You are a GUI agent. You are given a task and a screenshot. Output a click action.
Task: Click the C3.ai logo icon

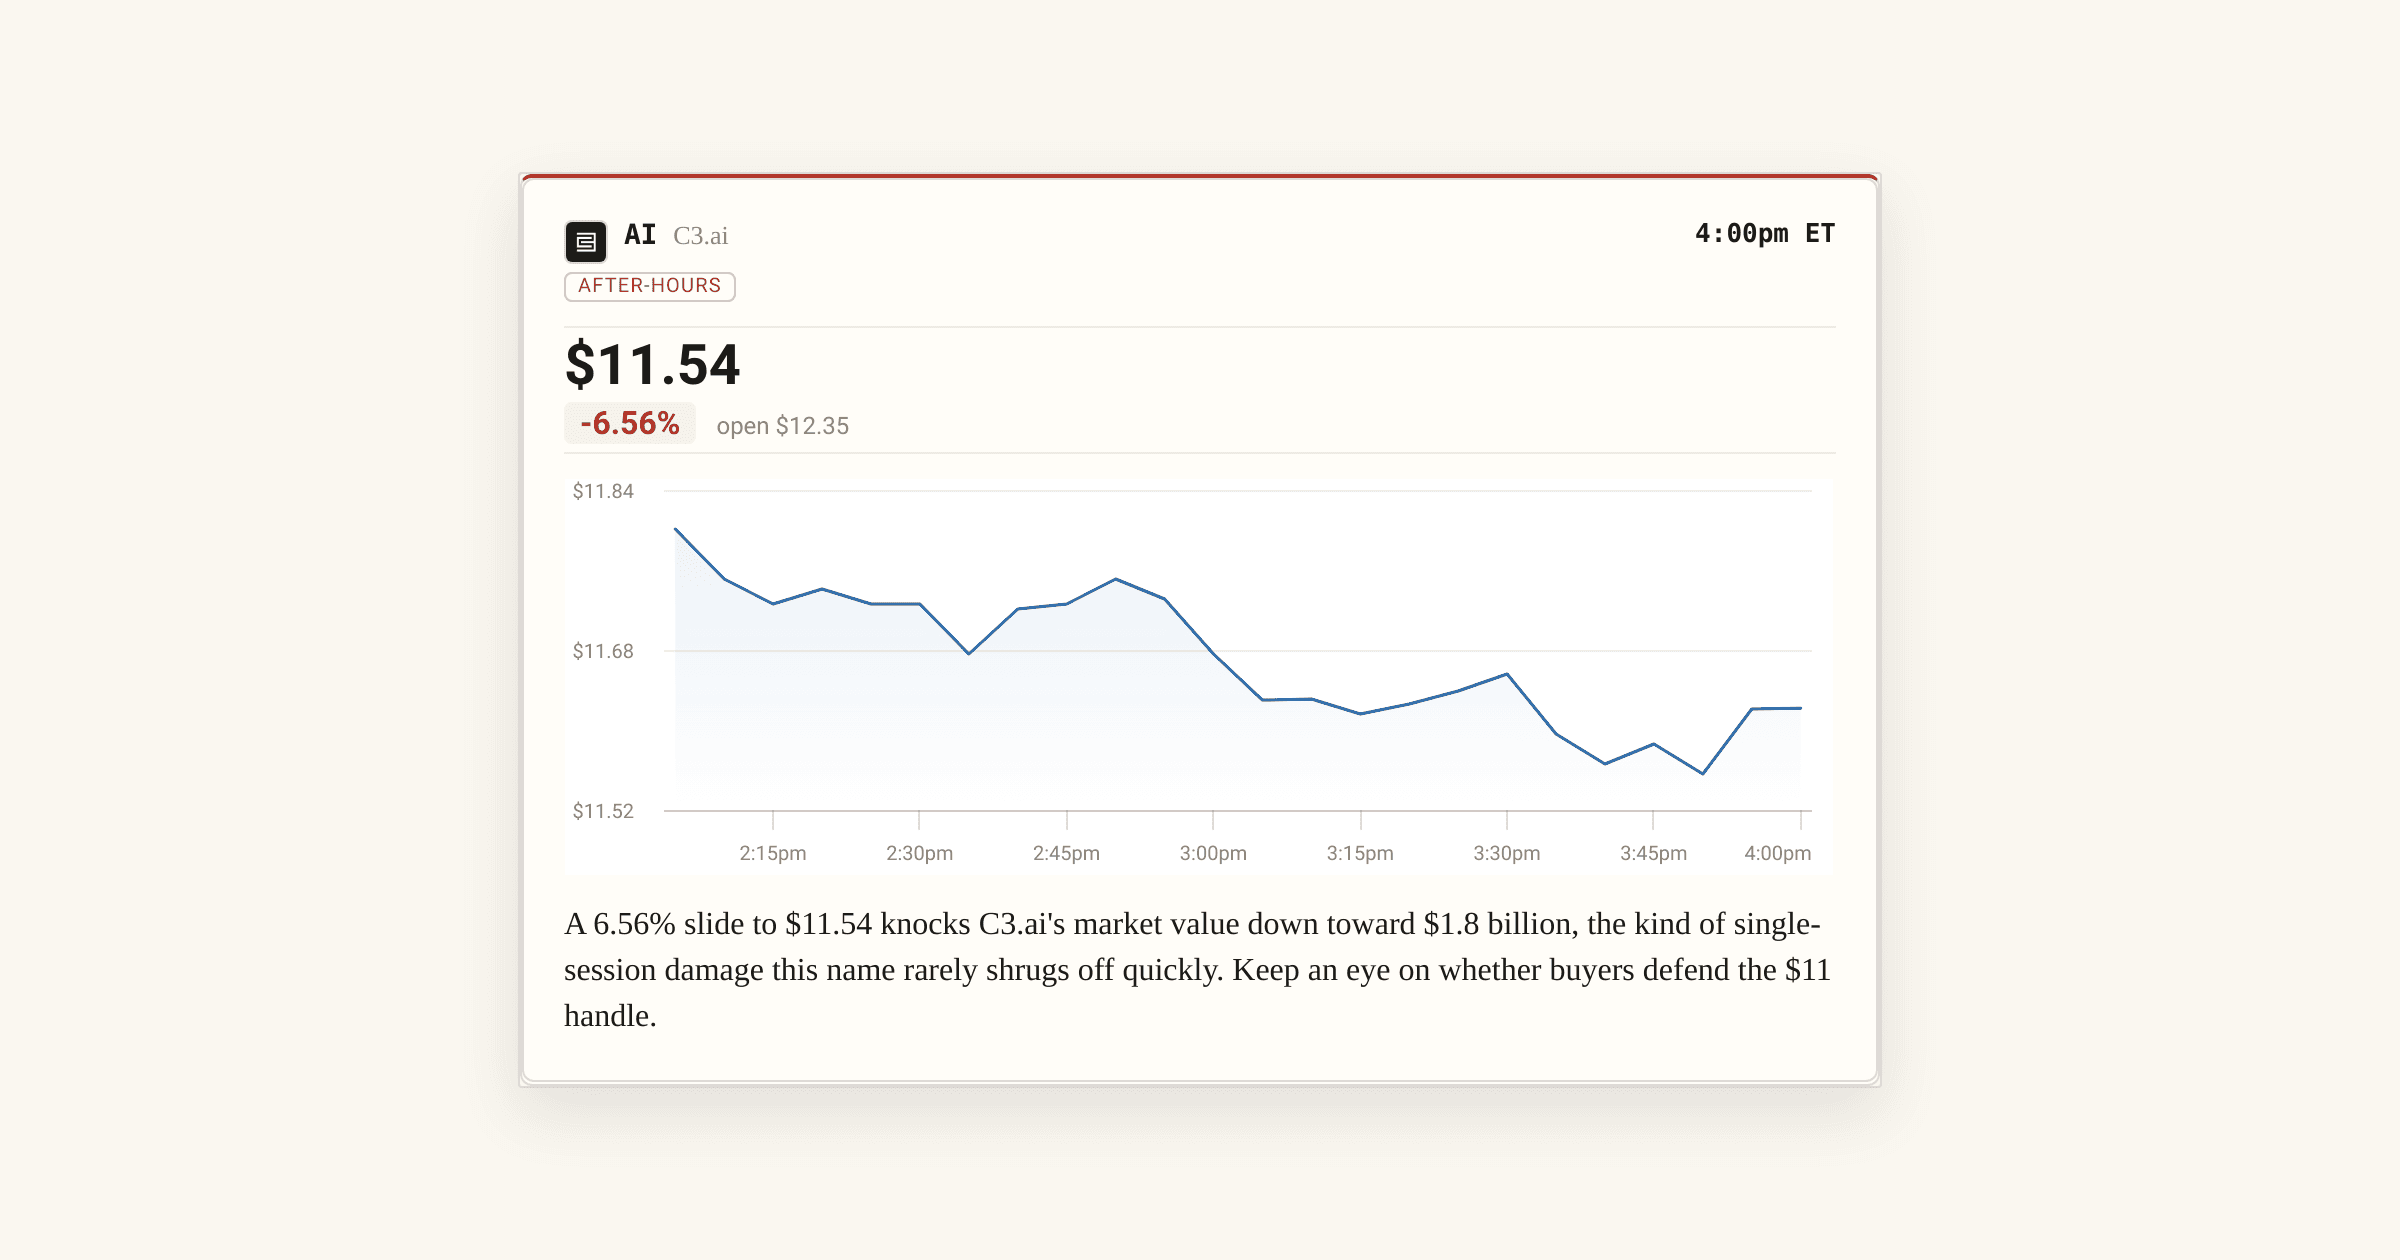click(x=586, y=242)
